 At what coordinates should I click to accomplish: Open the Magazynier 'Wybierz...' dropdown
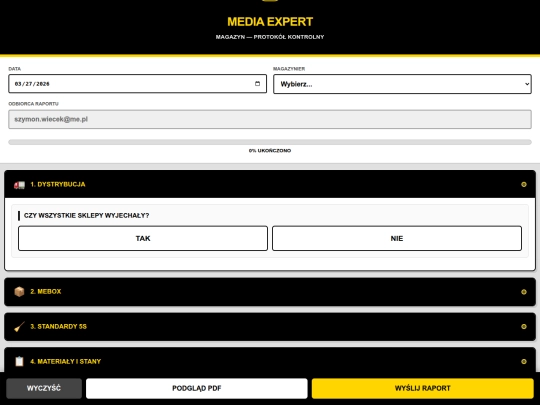402,84
